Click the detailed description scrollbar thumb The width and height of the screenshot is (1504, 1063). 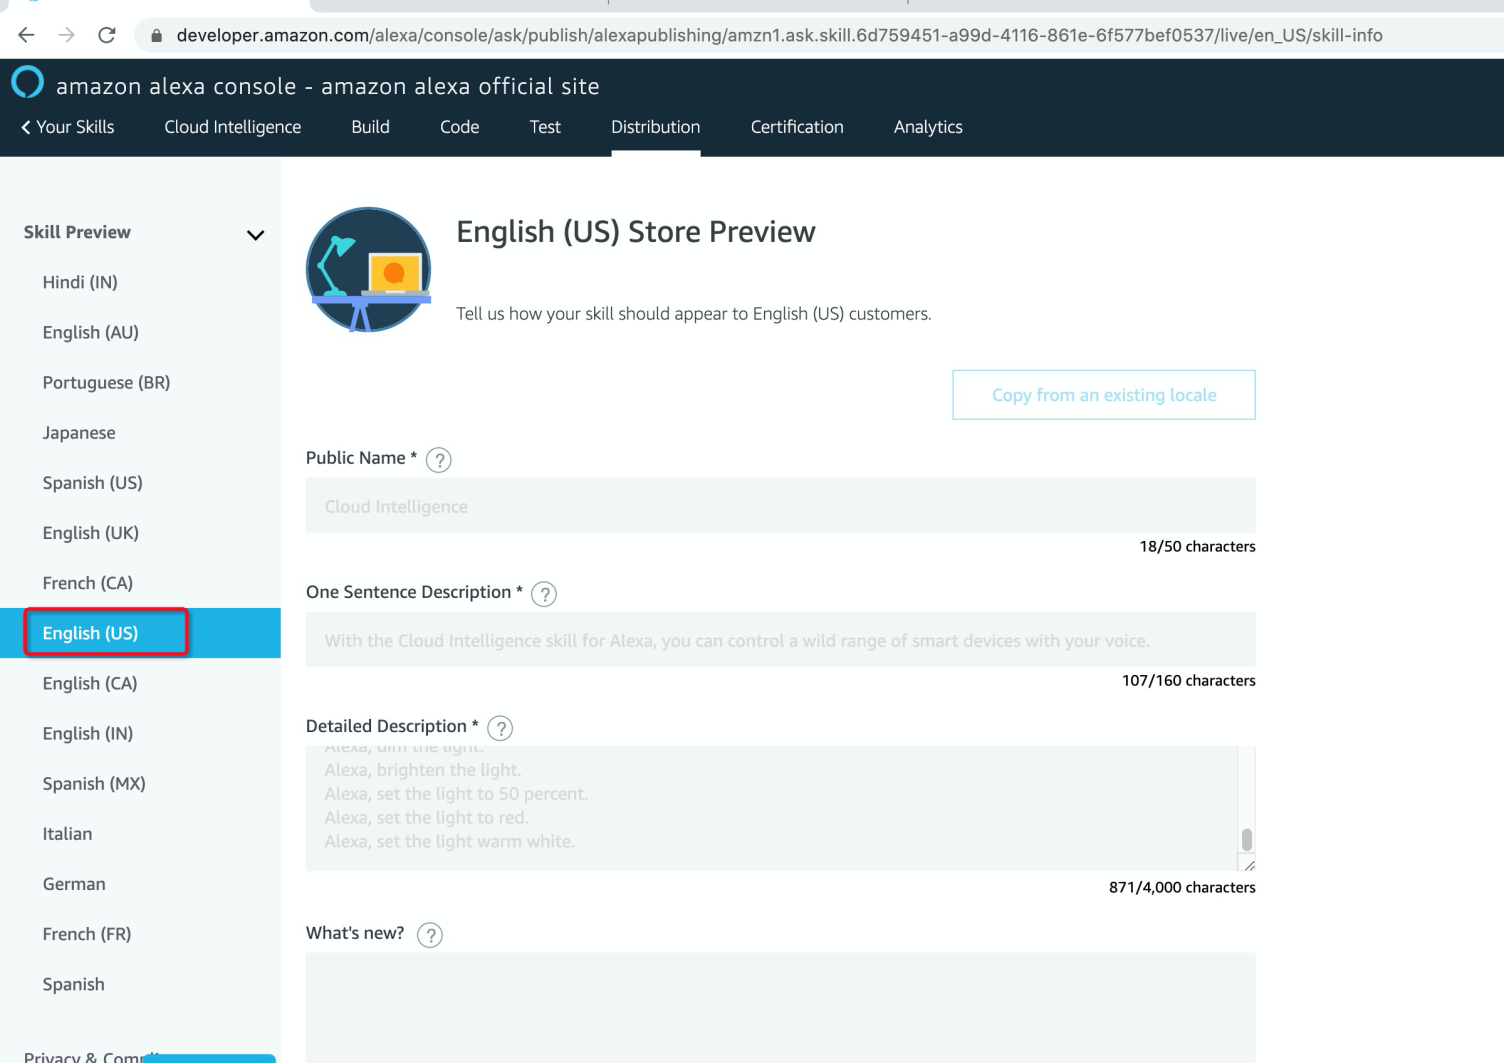1247,839
